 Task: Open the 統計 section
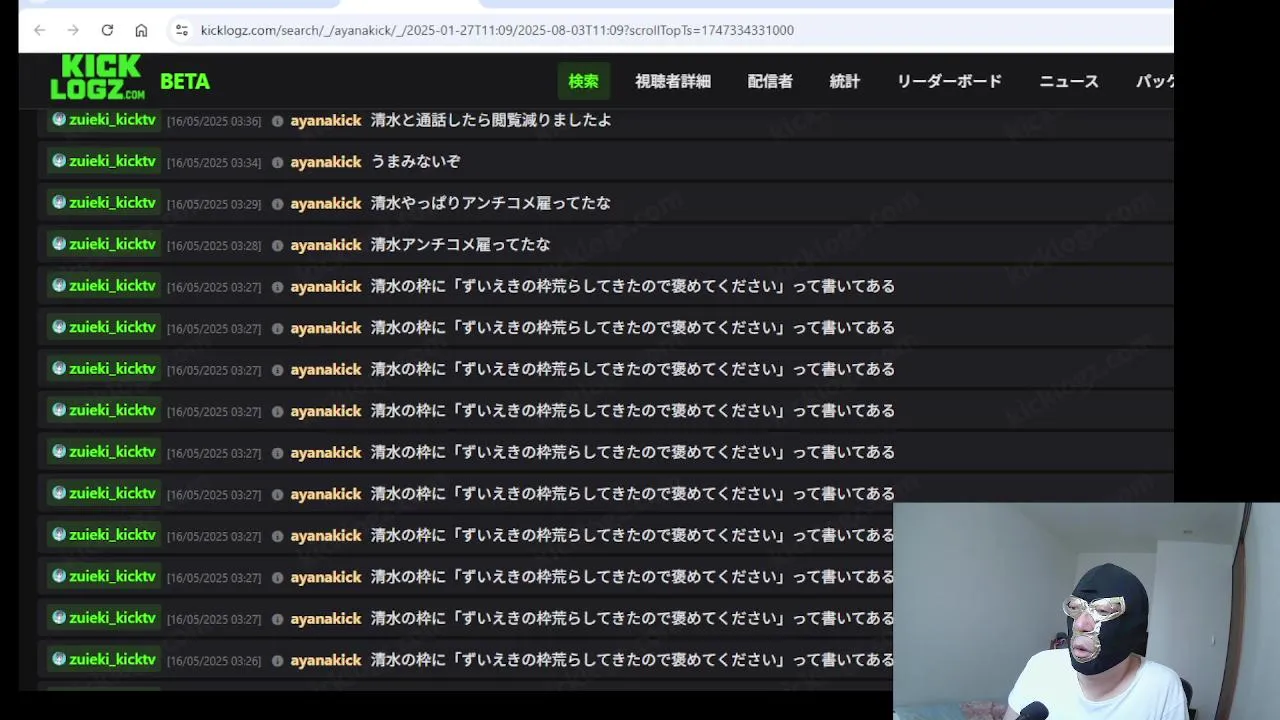pyautogui.click(x=845, y=81)
